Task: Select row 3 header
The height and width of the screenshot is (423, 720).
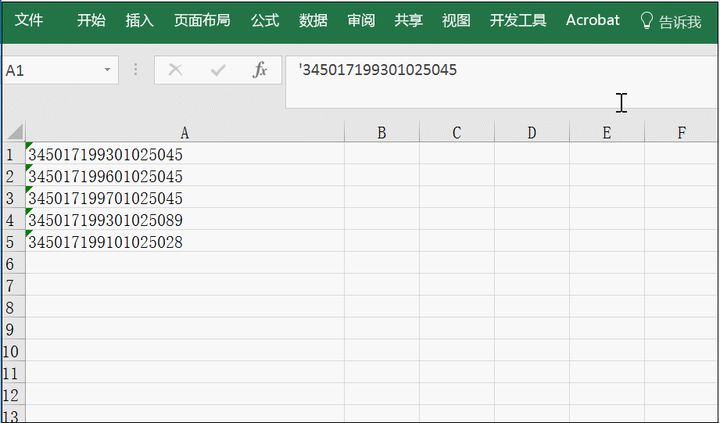Action: 10,198
